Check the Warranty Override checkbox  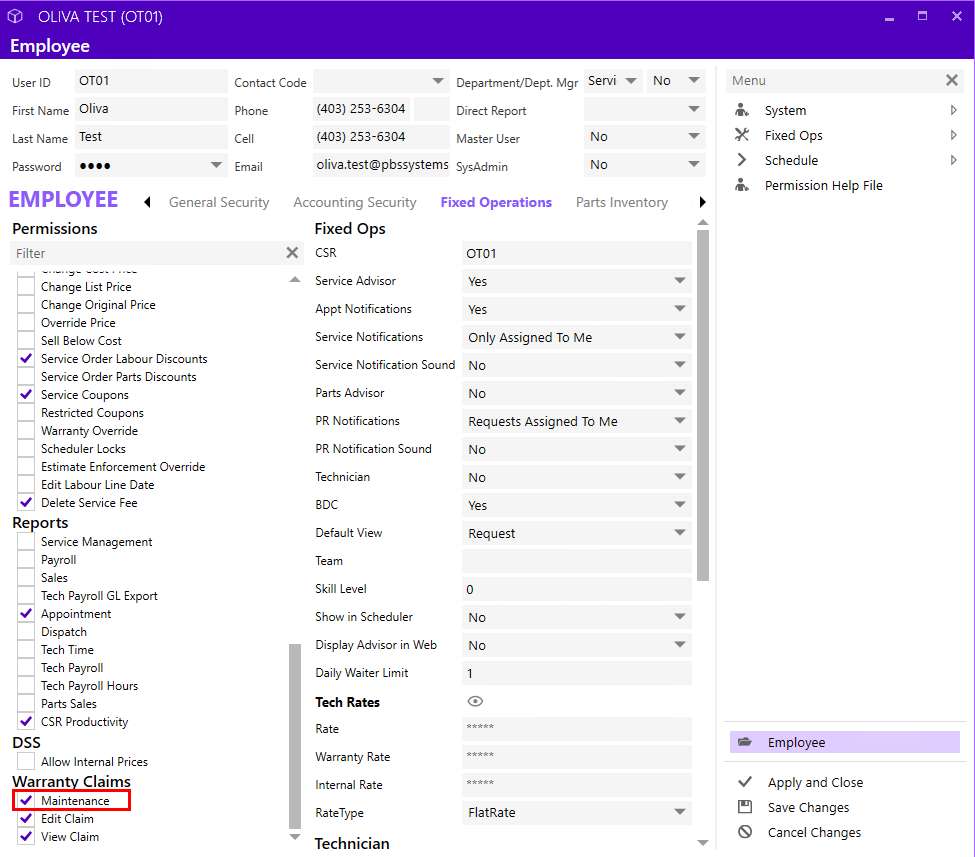[25, 430]
